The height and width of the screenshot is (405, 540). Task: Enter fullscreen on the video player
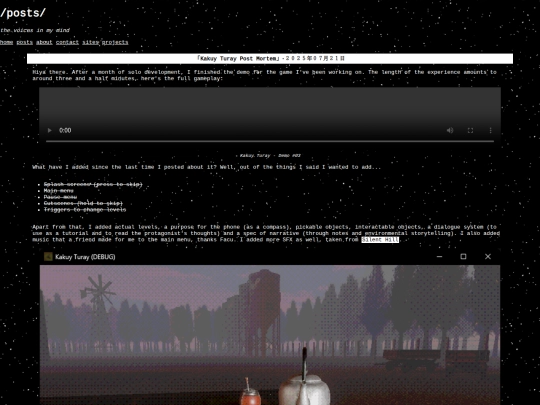(x=470, y=130)
